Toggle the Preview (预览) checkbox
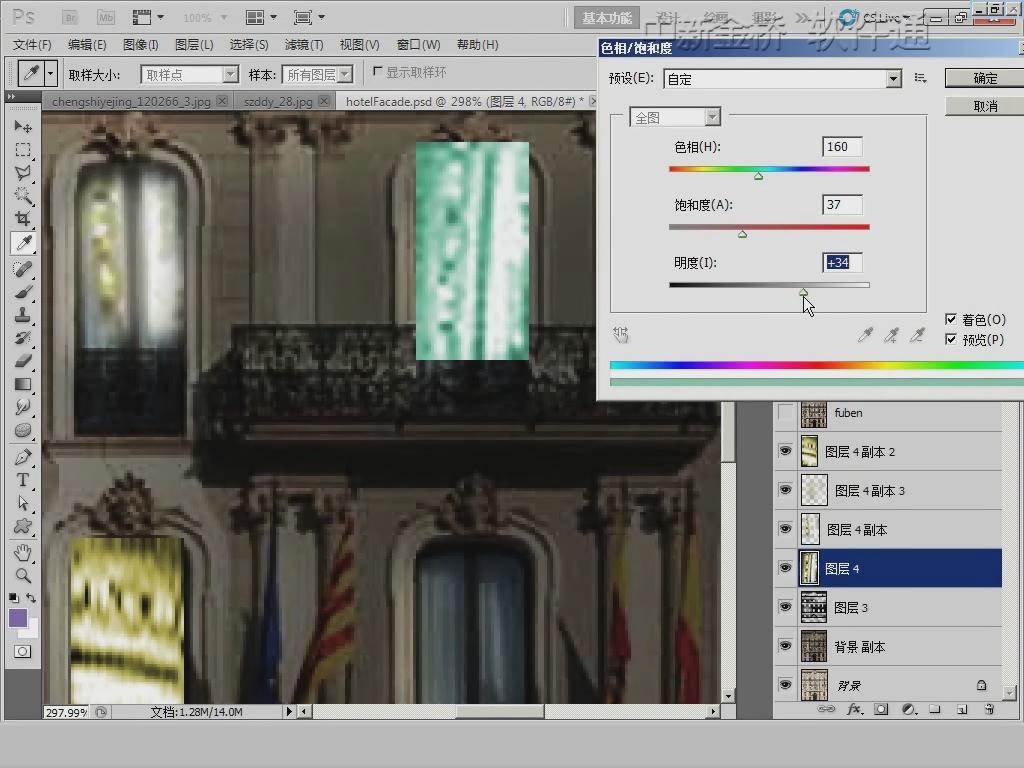 951,339
